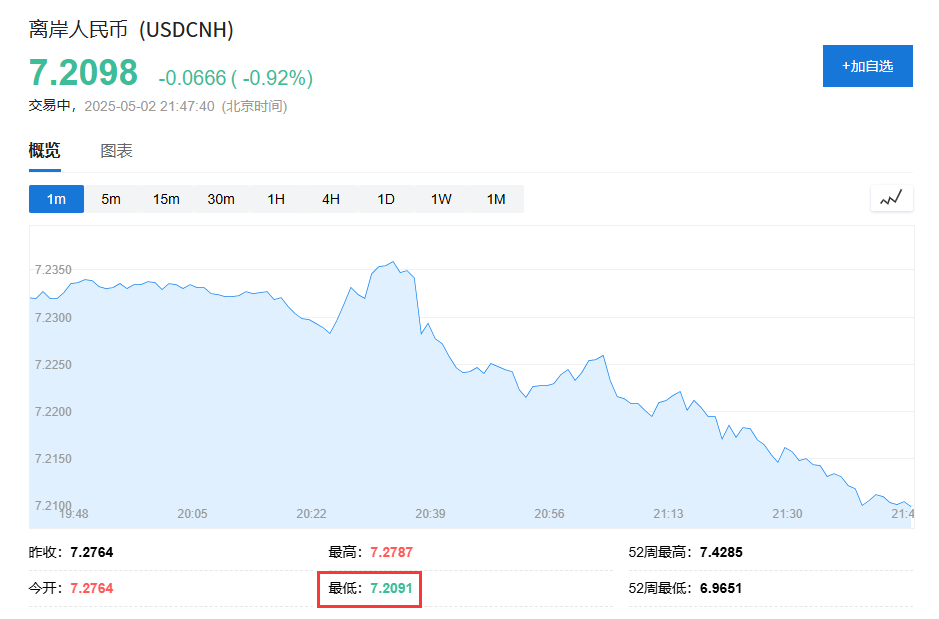
Task: Switch to the 概览 overview tab
Action: coord(44,150)
